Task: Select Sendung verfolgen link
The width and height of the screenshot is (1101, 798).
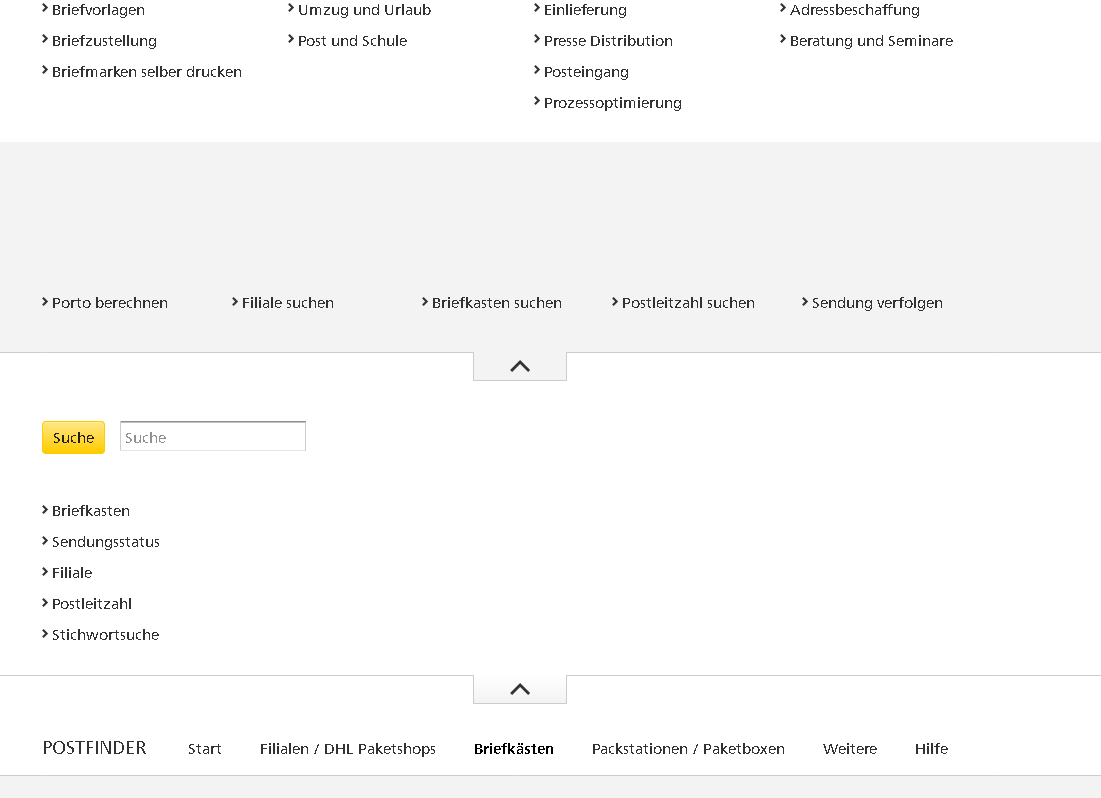Action: [877, 302]
